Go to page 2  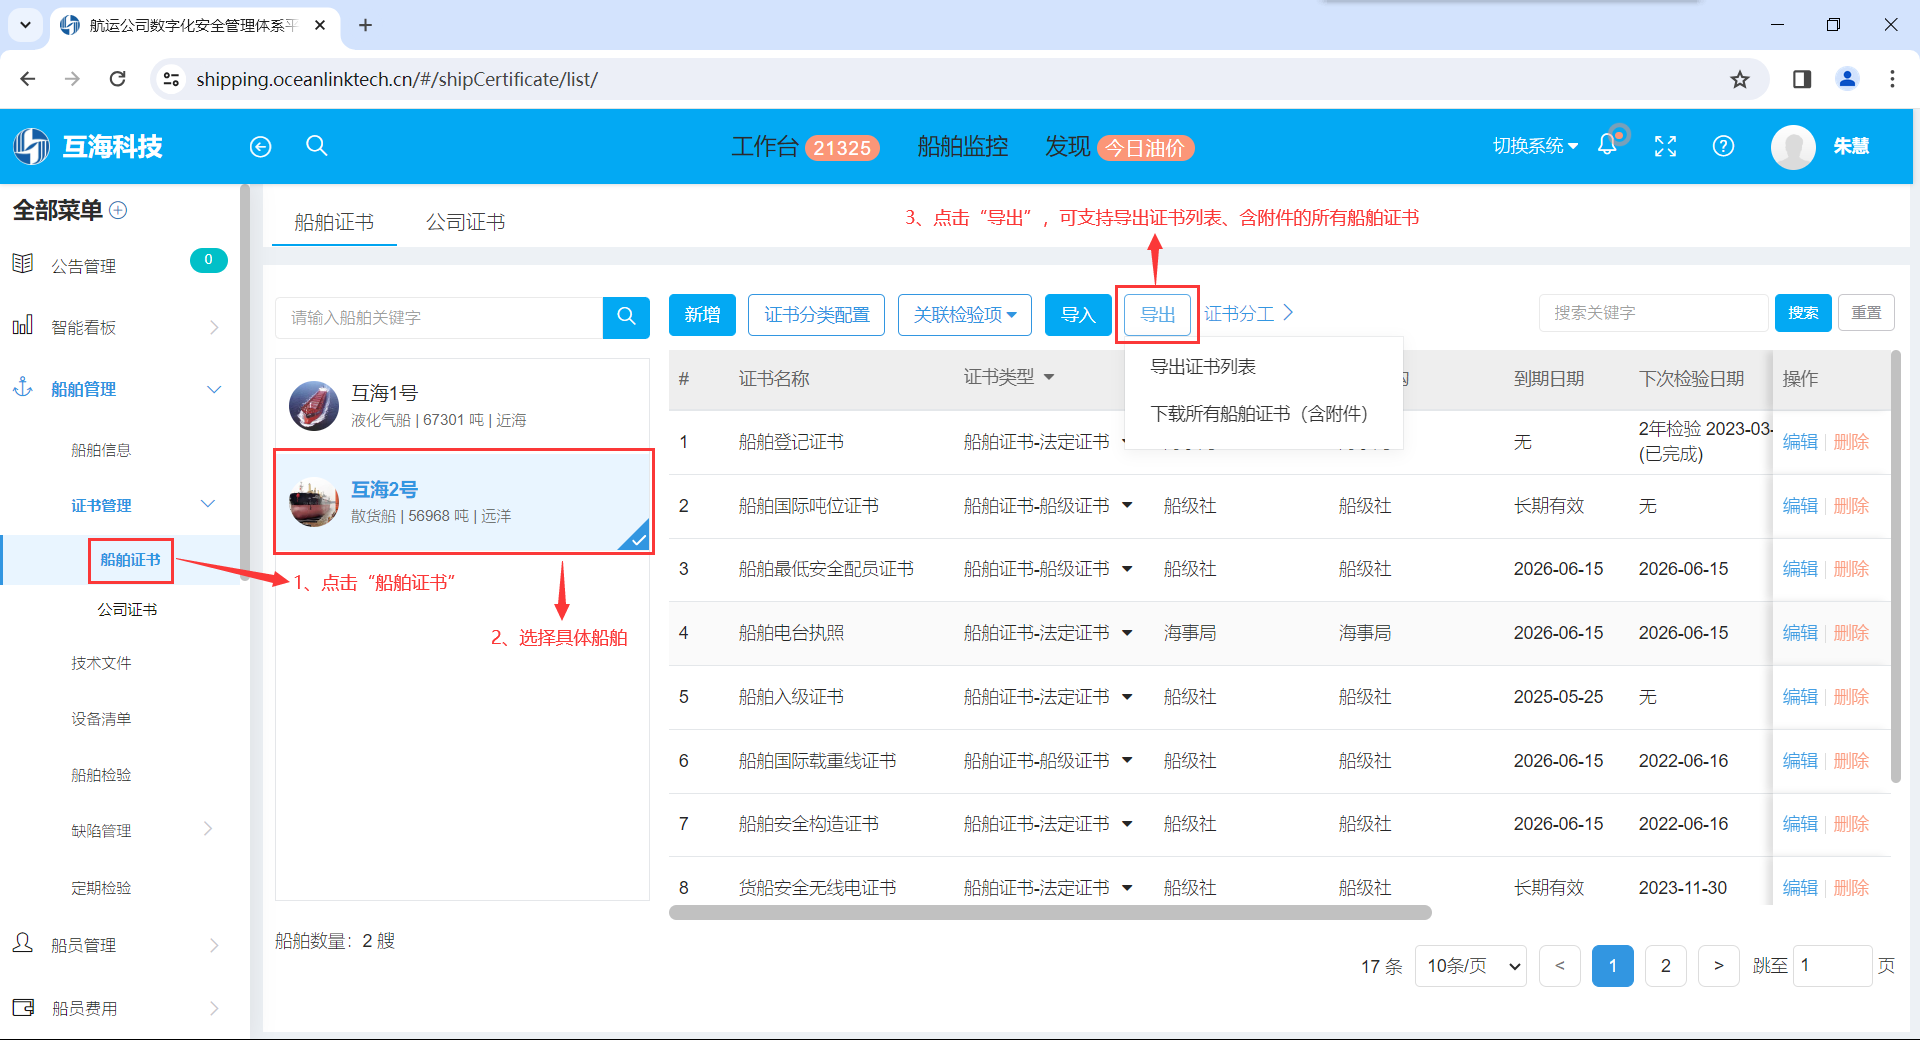[1665, 966]
